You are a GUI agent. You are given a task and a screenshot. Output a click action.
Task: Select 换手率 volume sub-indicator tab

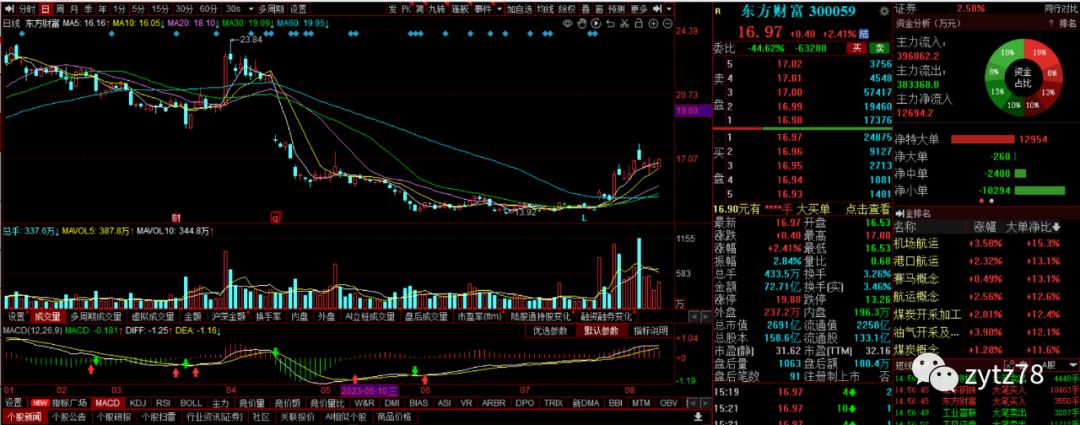pos(269,317)
